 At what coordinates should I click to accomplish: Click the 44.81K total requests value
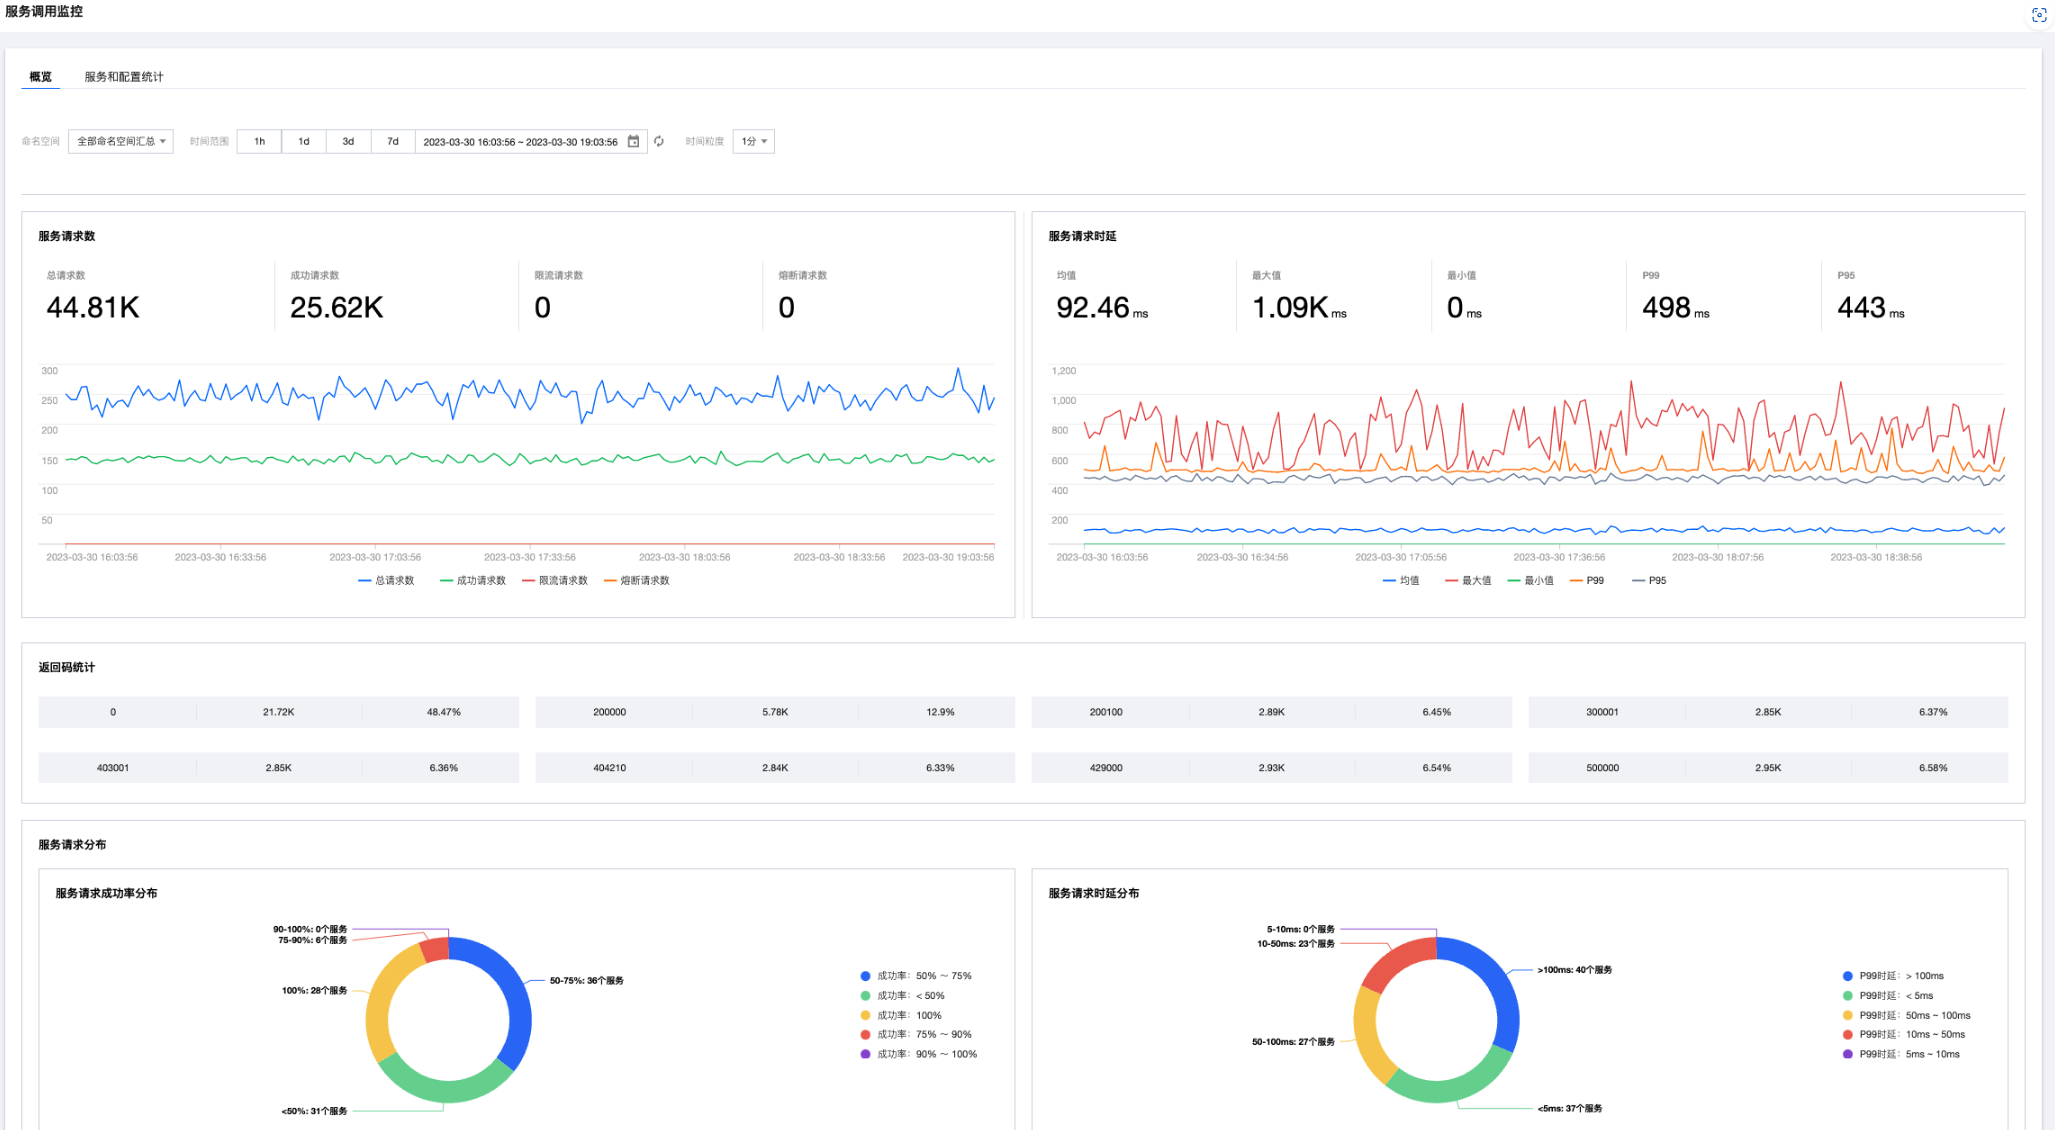pos(93,308)
